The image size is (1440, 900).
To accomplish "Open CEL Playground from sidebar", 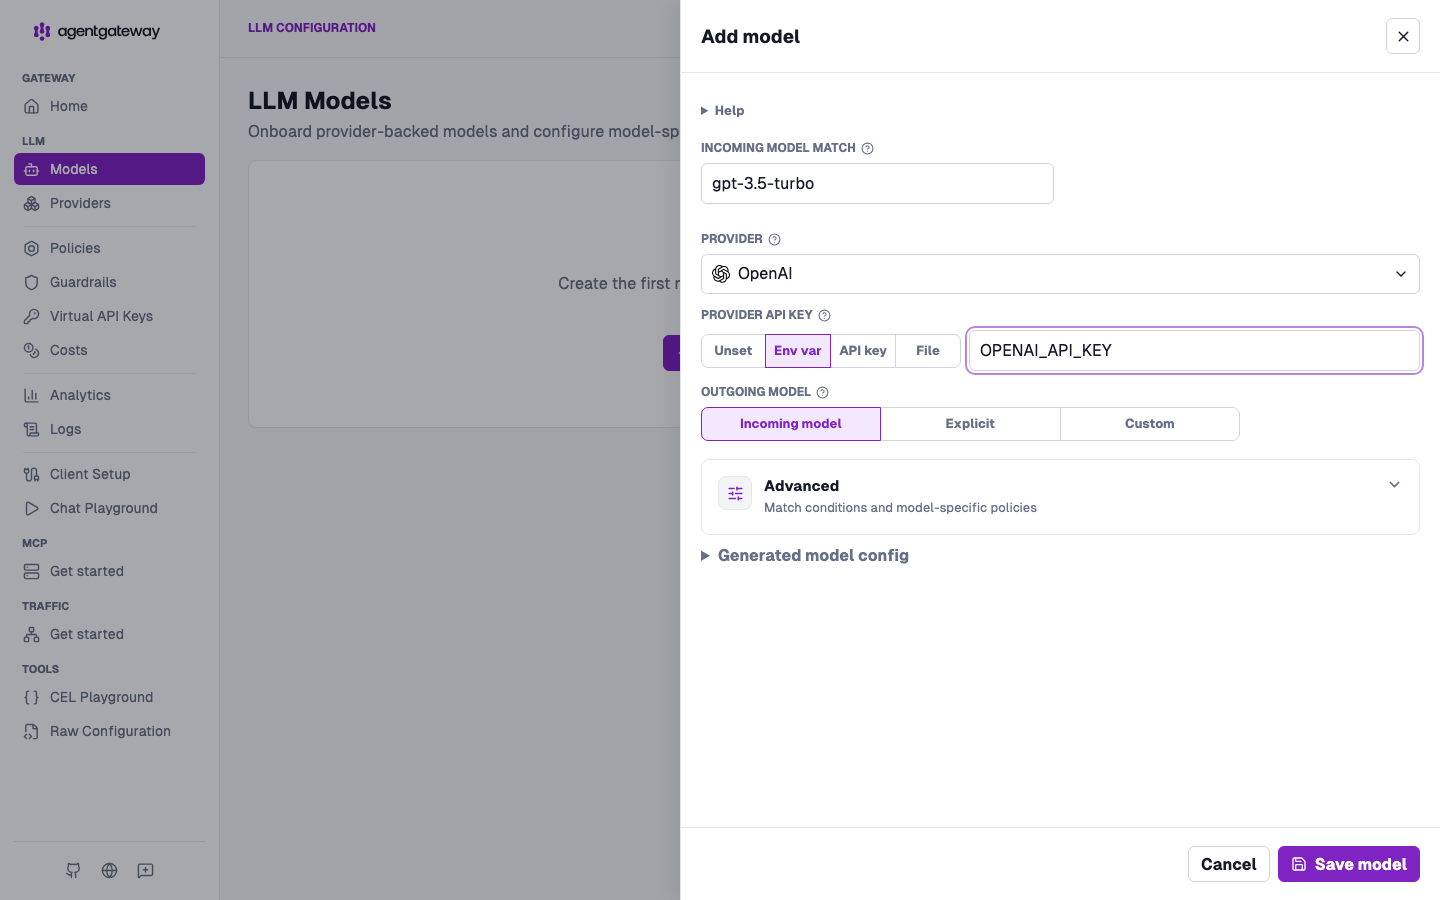I will [109, 697].
